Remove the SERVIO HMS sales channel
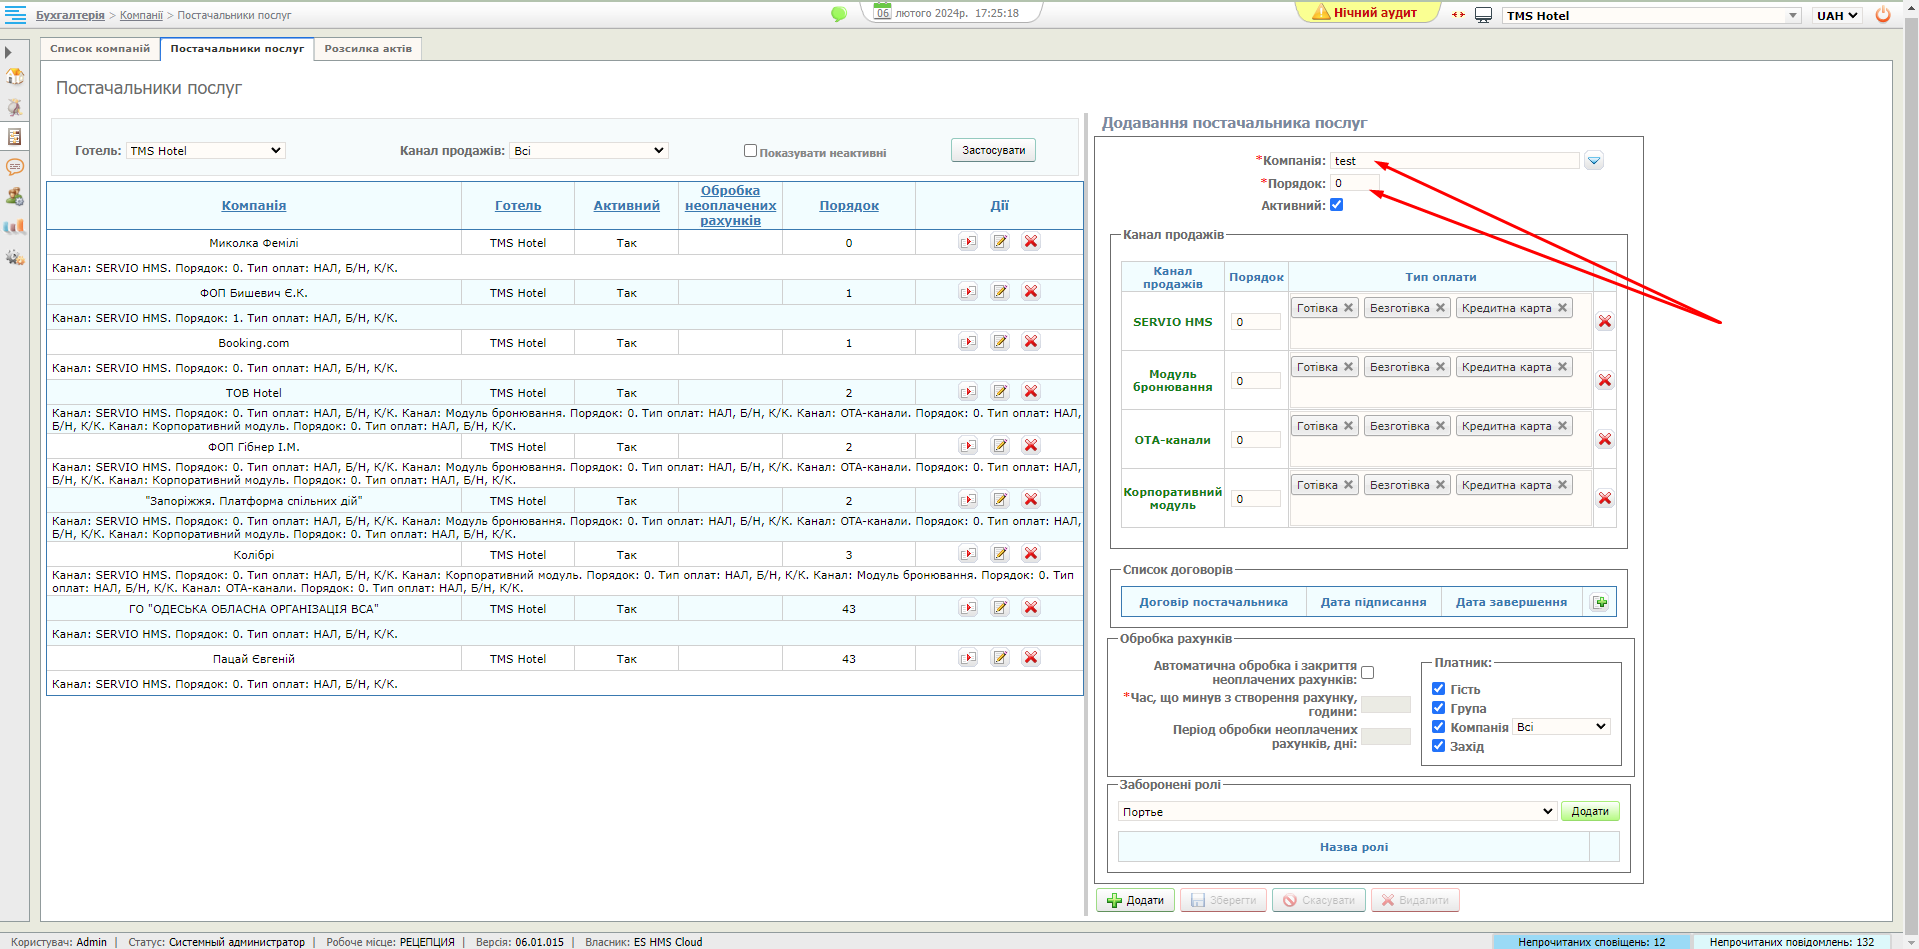Screen dimensions: 1919x949 (1604, 322)
